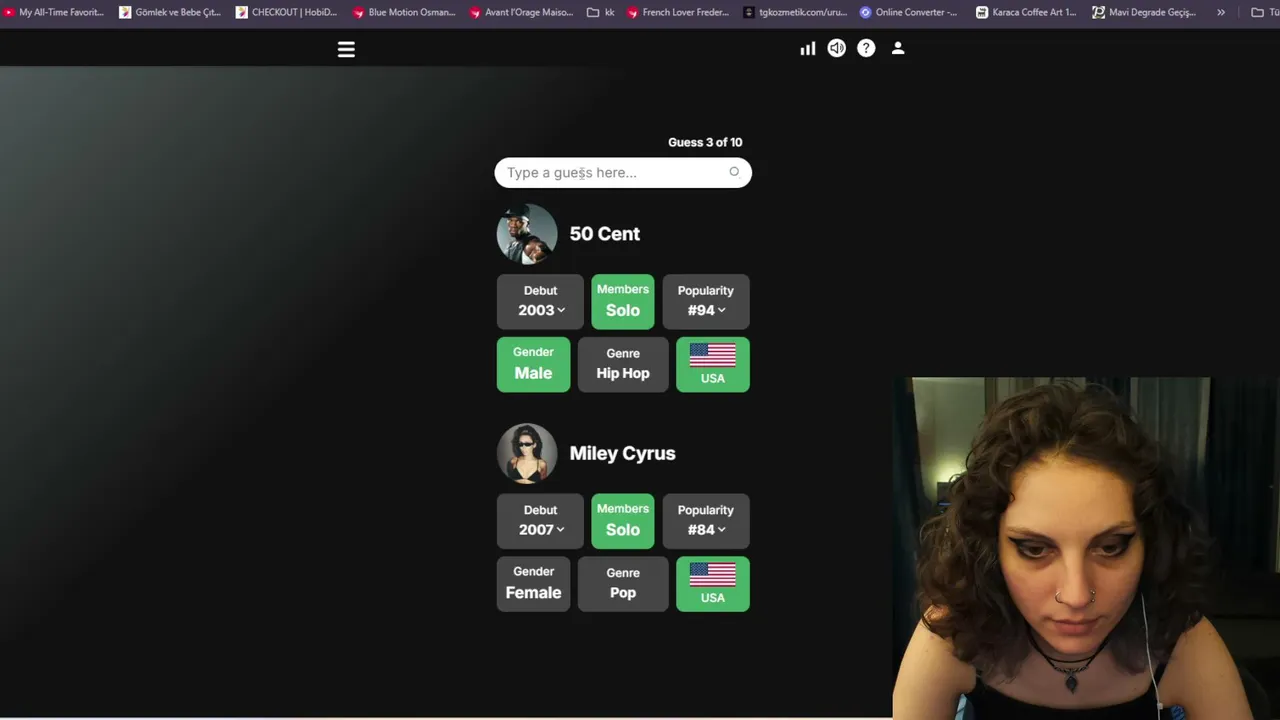Viewport: 1280px width, 720px height.
Task: Open the 'My All-Time Favorit...' bookmark
Action: [x=54, y=12]
